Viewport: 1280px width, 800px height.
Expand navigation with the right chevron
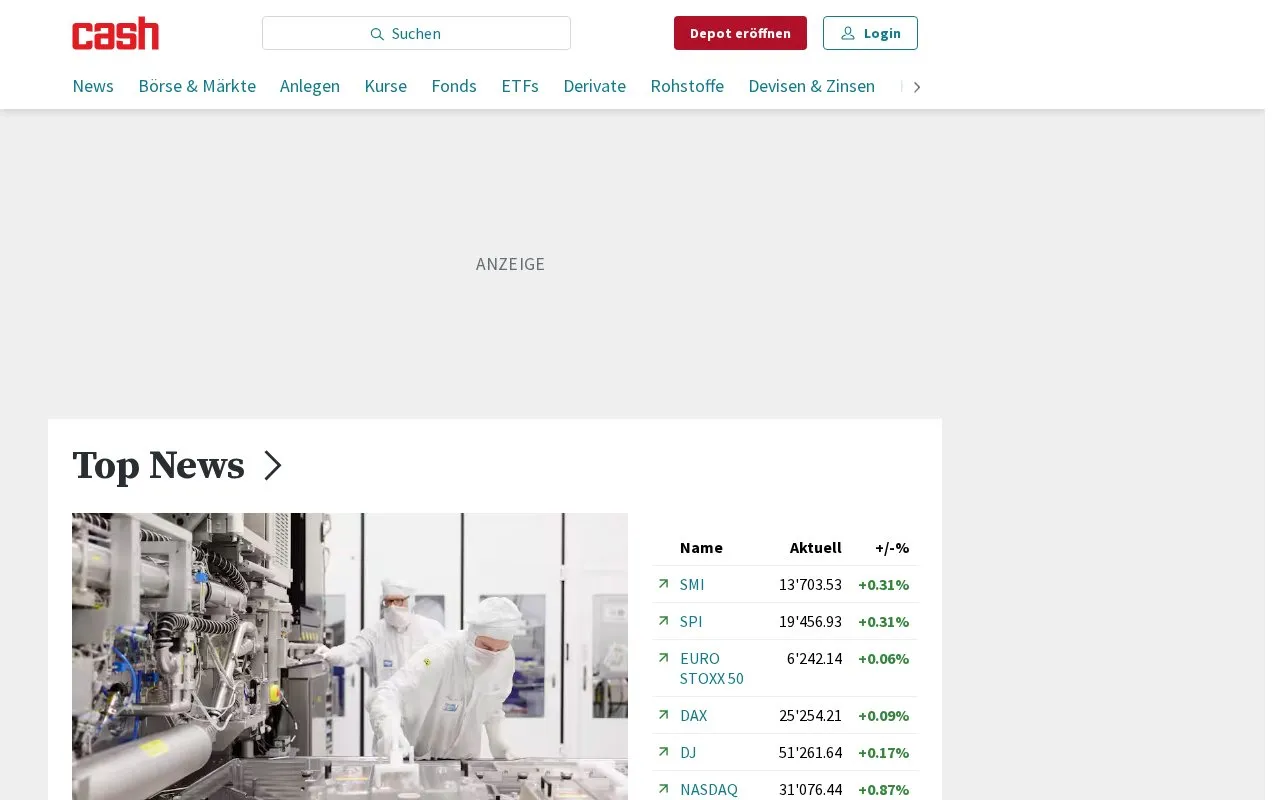[x=916, y=87]
